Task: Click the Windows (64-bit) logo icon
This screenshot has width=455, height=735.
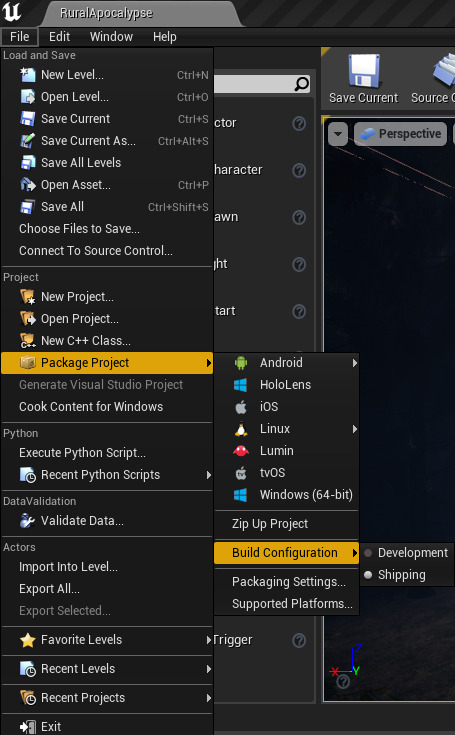Action: pos(241,495)
